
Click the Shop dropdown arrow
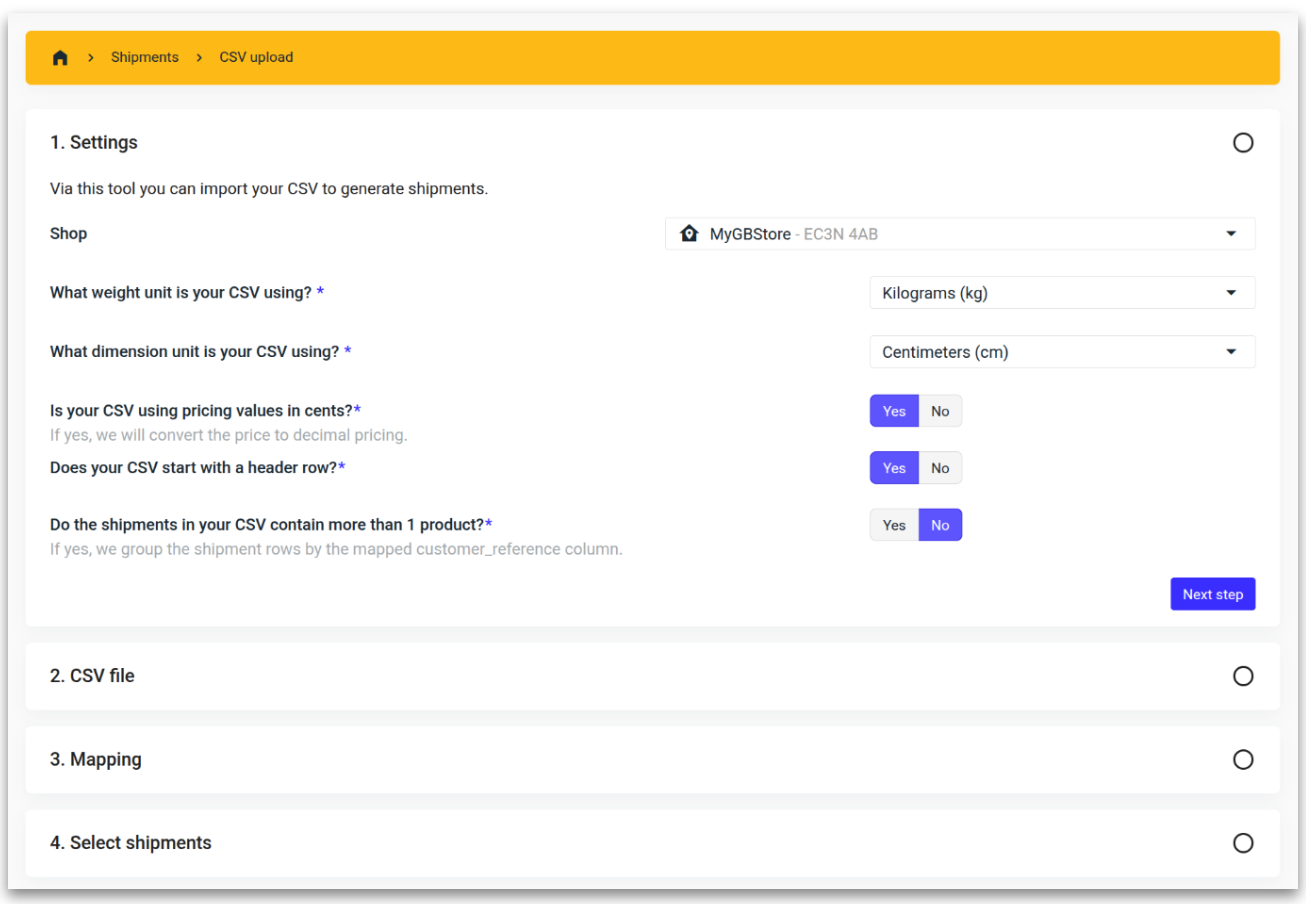1230,234
